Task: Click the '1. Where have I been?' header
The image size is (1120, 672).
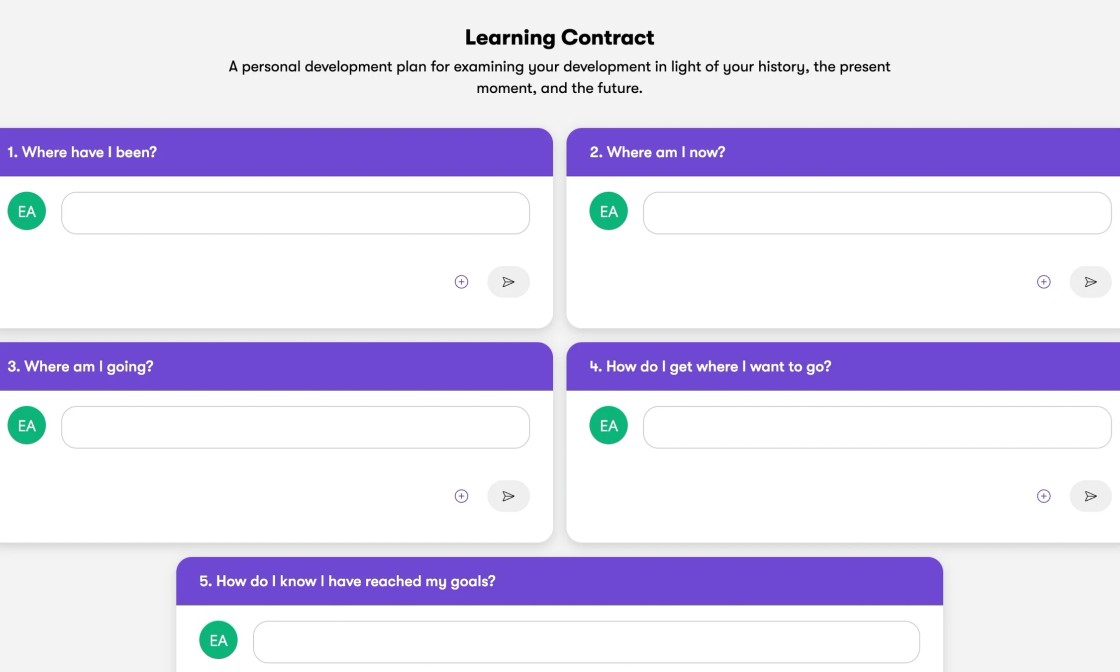Action: point(82,152)
